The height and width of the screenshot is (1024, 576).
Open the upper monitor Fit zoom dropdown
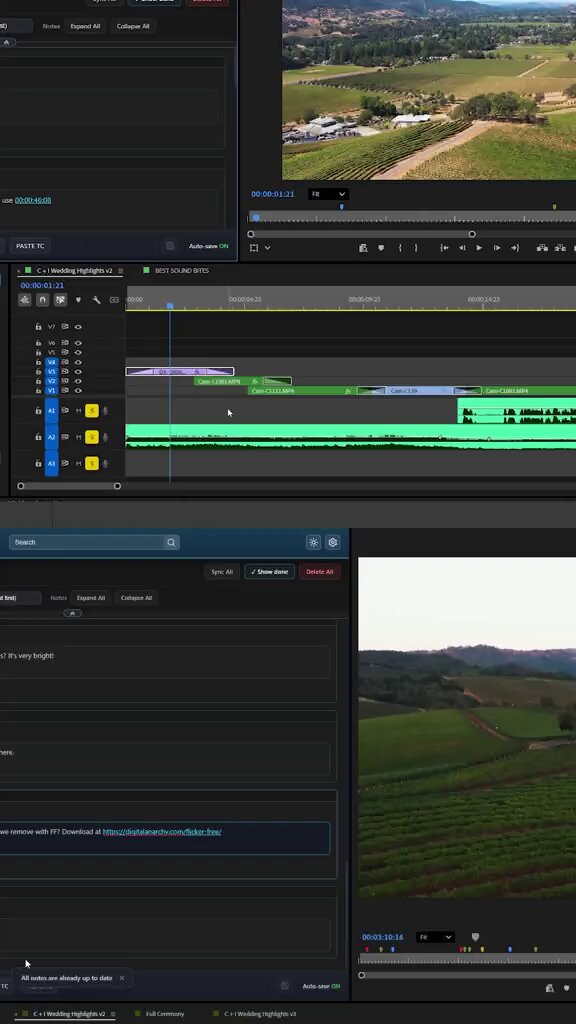(328, 194)
